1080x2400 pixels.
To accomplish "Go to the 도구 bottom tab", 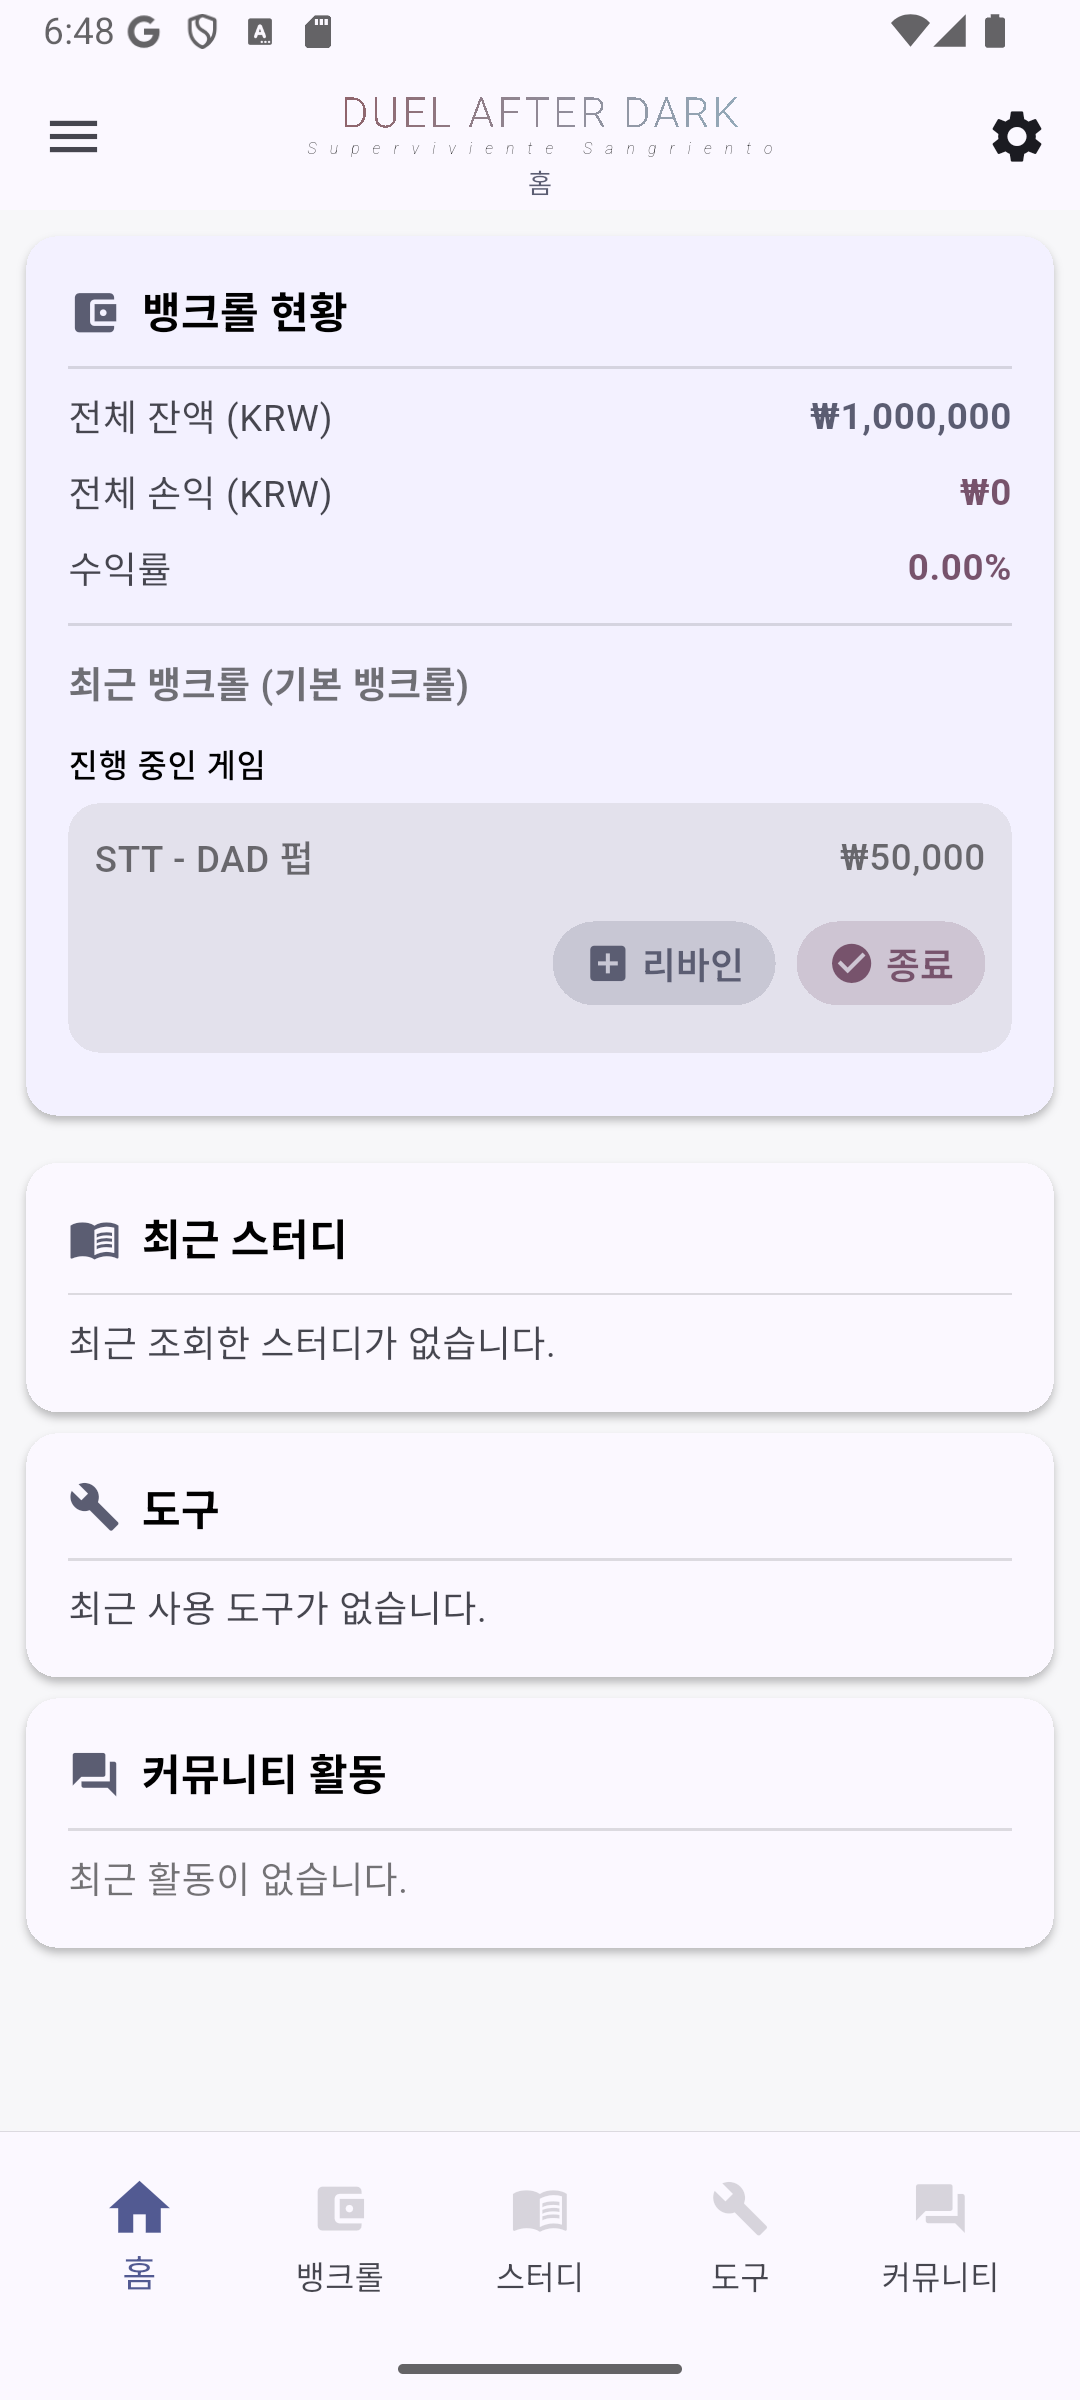I will point(740,2235).
